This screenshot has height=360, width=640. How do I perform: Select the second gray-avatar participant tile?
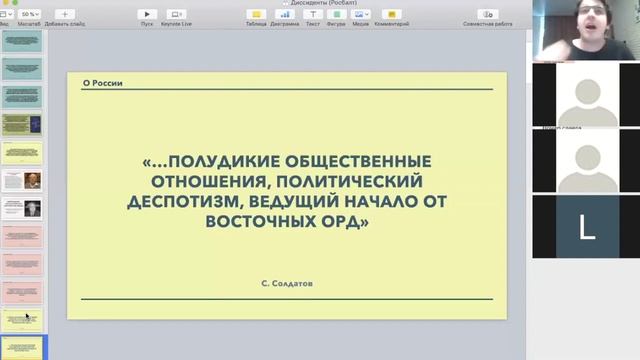coord(586,161)
